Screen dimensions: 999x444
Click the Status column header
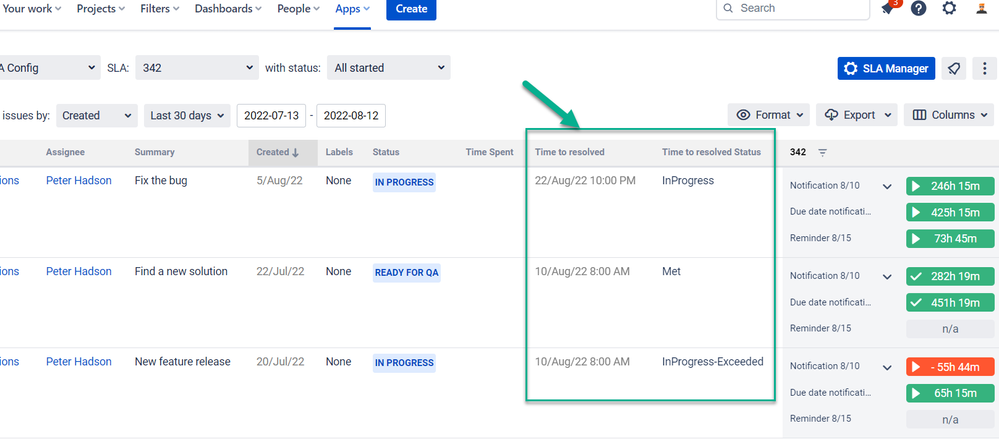tap(386, 152)
